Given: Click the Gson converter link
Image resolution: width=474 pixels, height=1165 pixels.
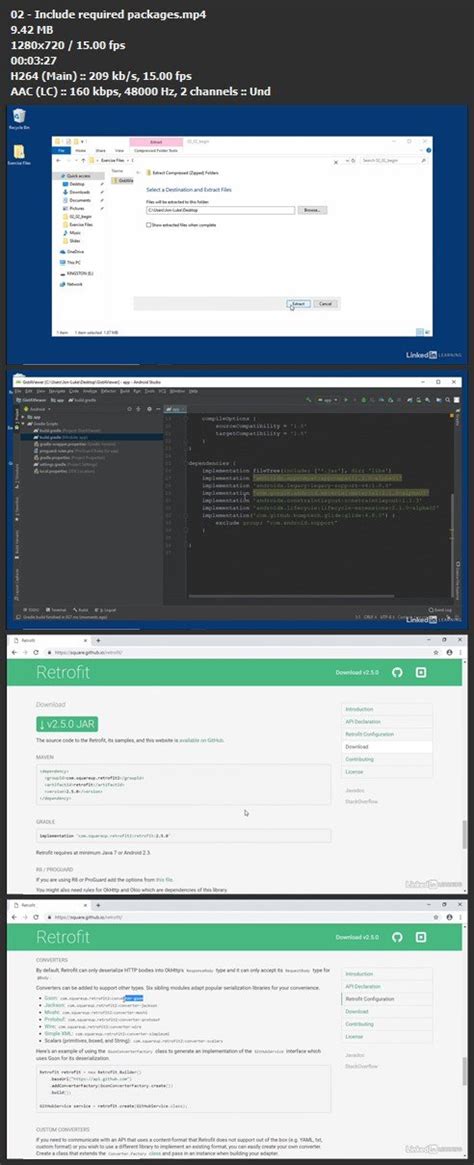Looking at the screenshot, I should click(49, 998).
